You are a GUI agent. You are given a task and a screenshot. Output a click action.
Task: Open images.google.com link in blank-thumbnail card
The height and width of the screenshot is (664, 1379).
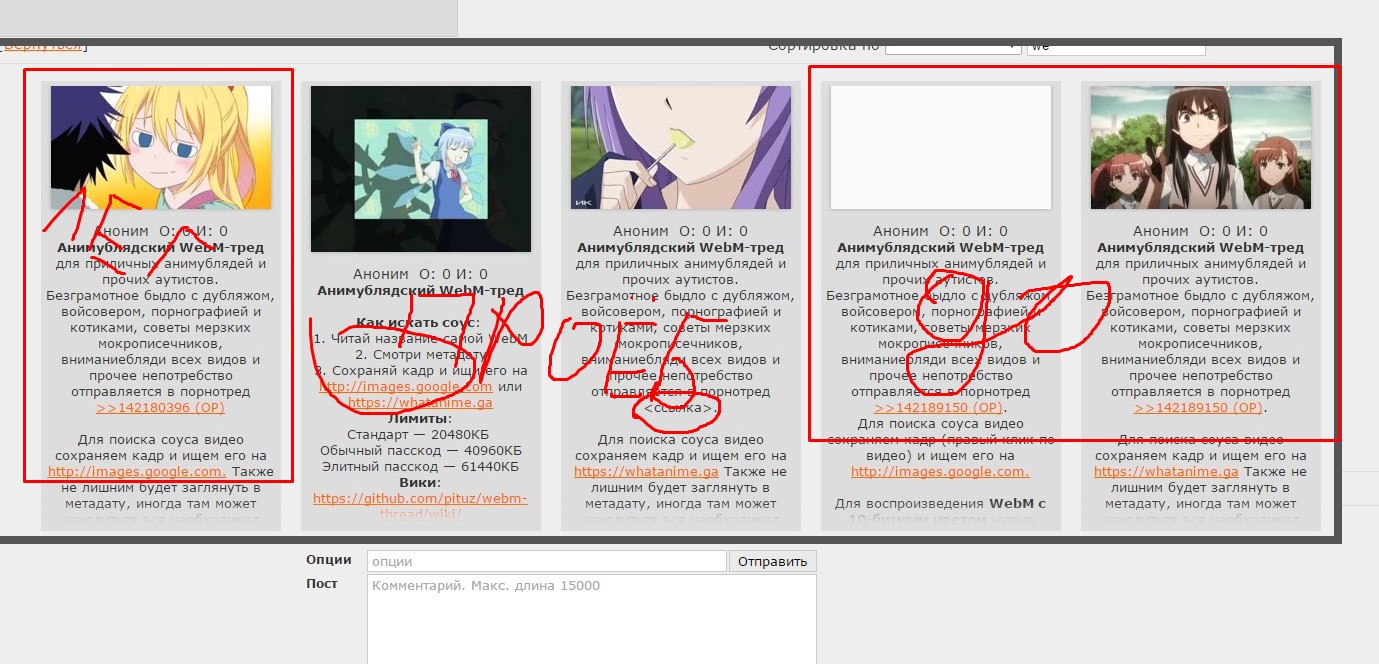(940, 472)
